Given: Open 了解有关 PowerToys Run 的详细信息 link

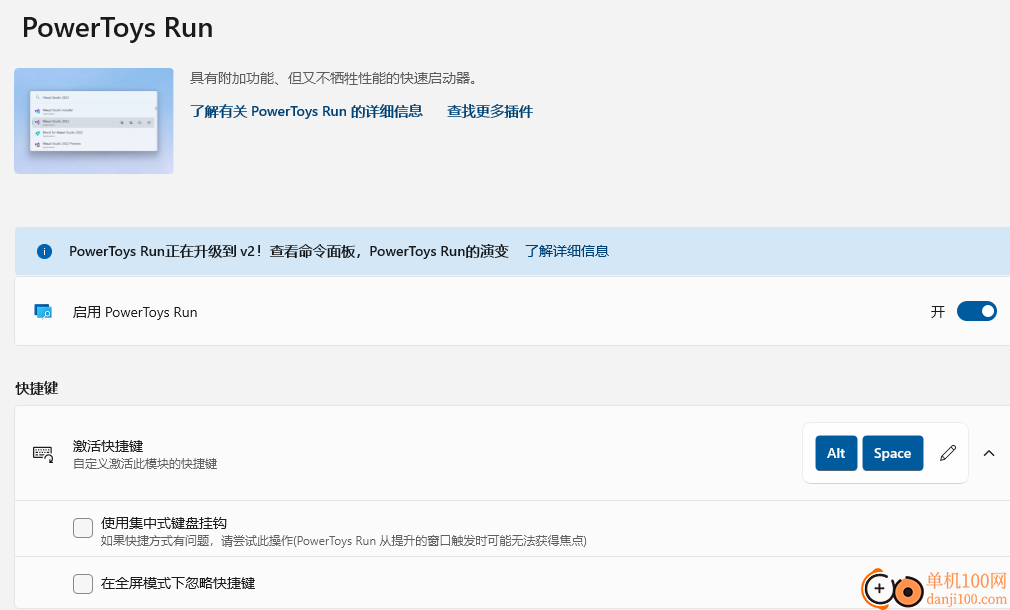Looking at the screenshot, I should [x=306, y=111].
